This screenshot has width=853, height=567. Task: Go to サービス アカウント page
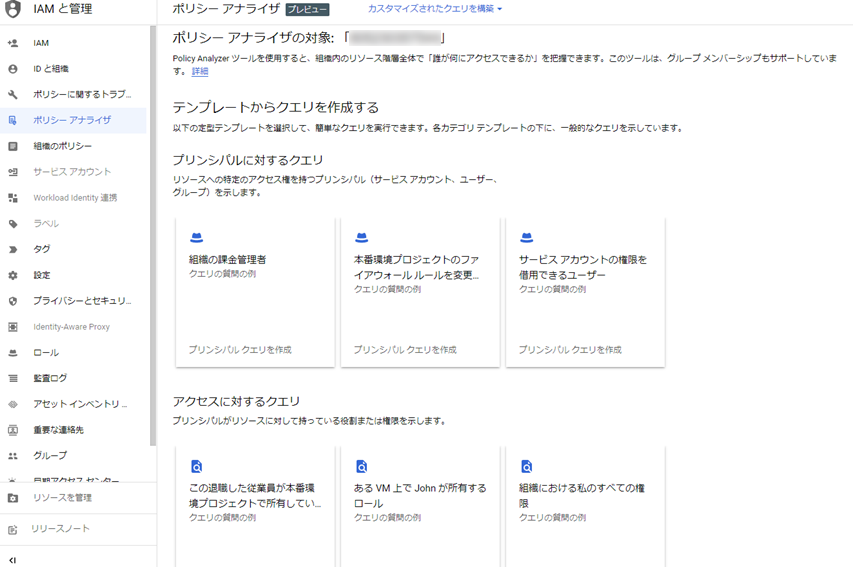73,172
